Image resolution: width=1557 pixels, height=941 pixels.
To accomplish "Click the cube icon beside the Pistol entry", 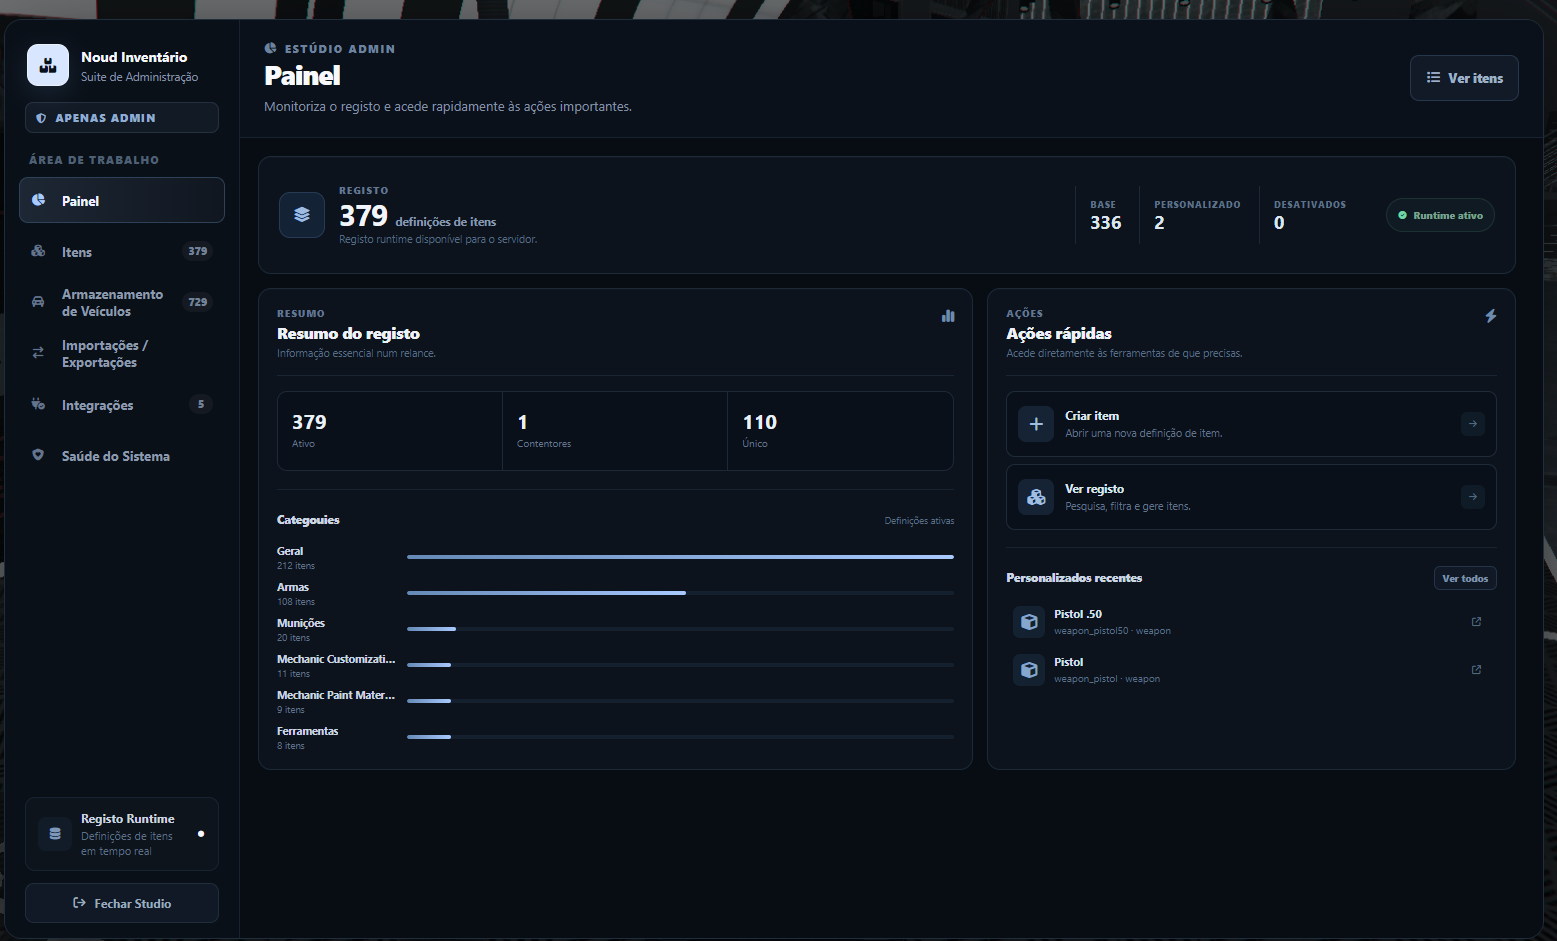I will click(1029, 670).
